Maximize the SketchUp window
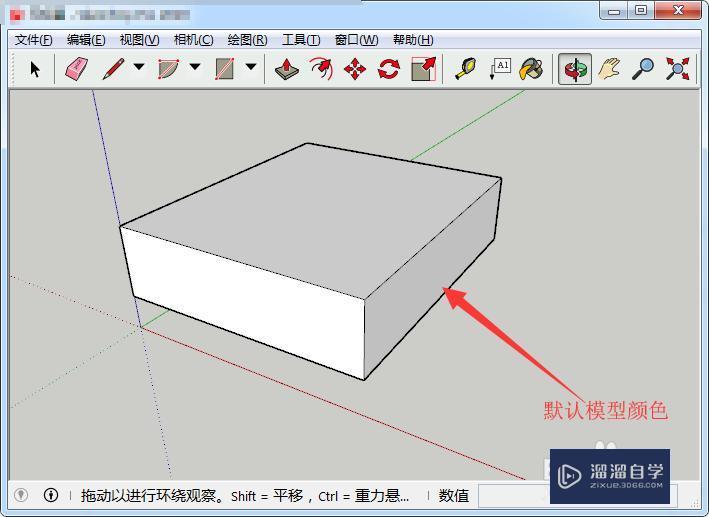Viewport: 709px width, 517px height. coord(641,10)
